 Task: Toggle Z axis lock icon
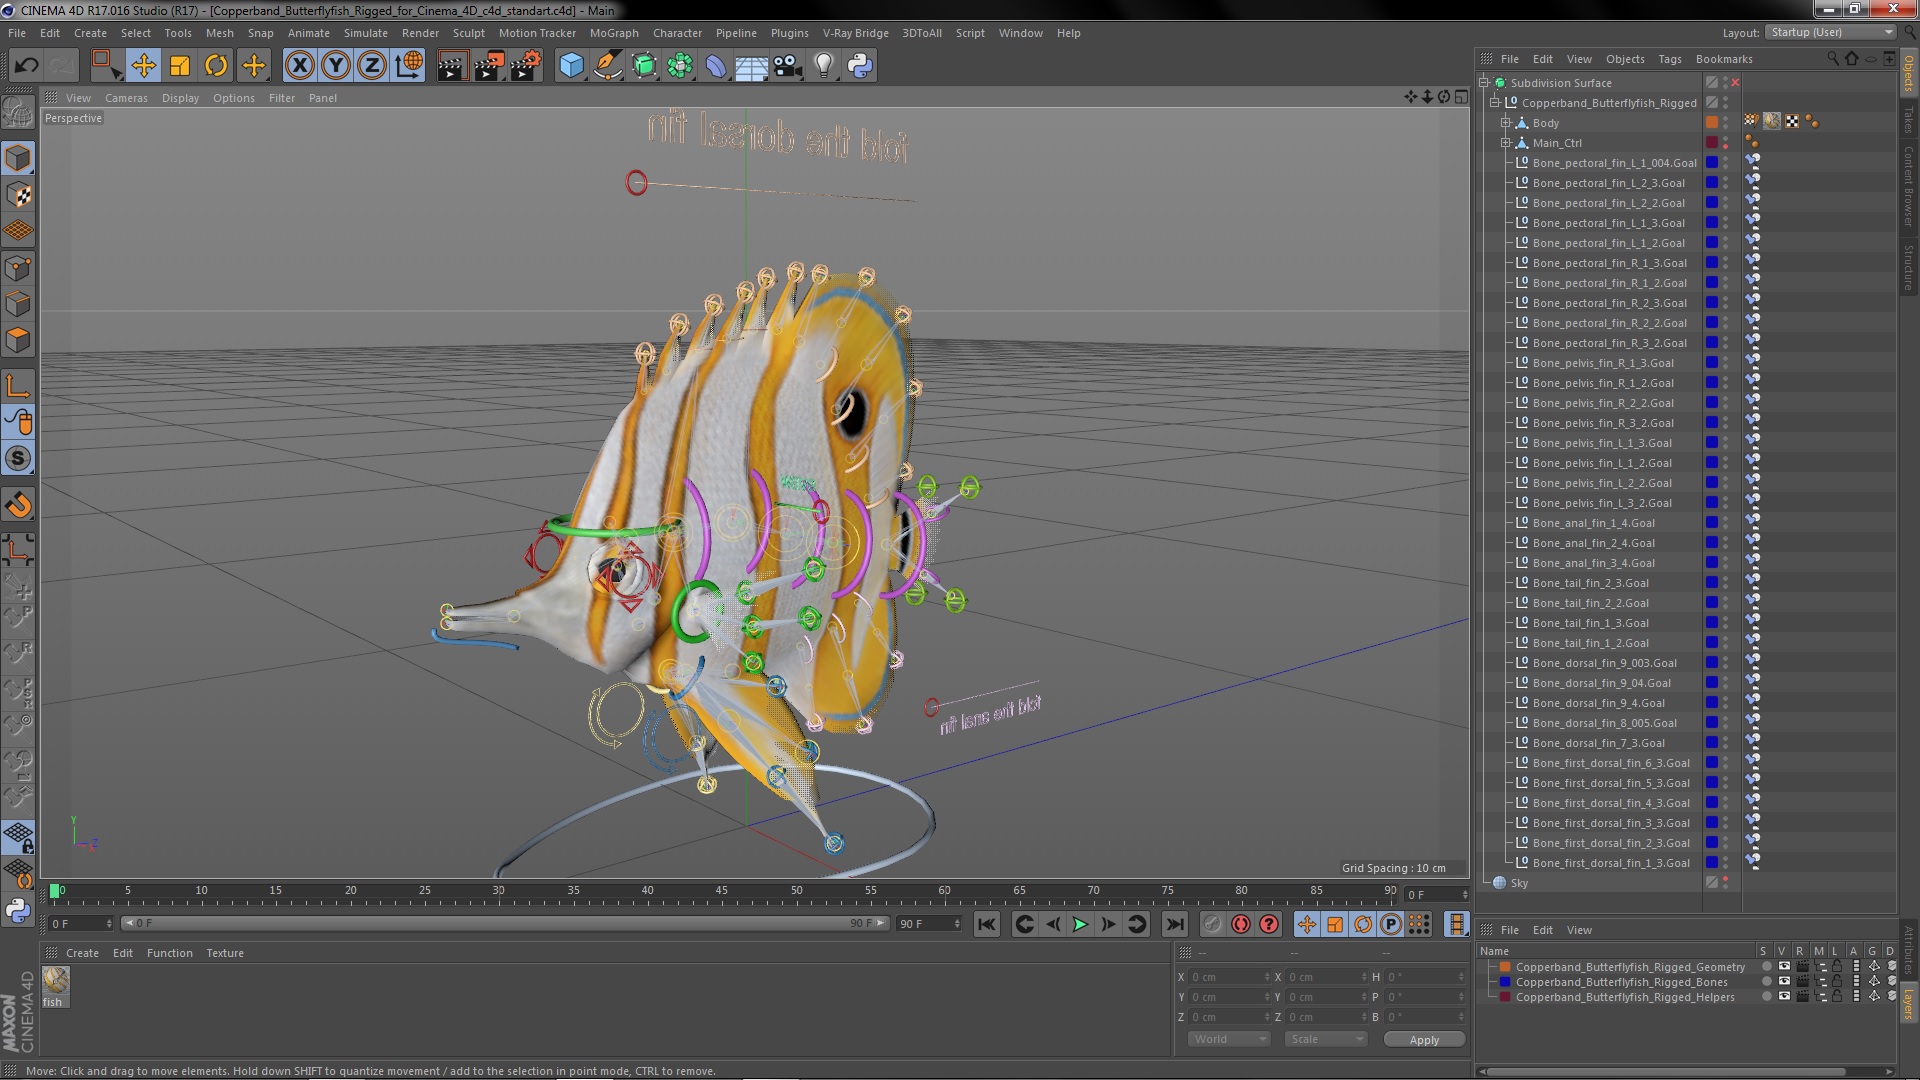tap(372, 66)
